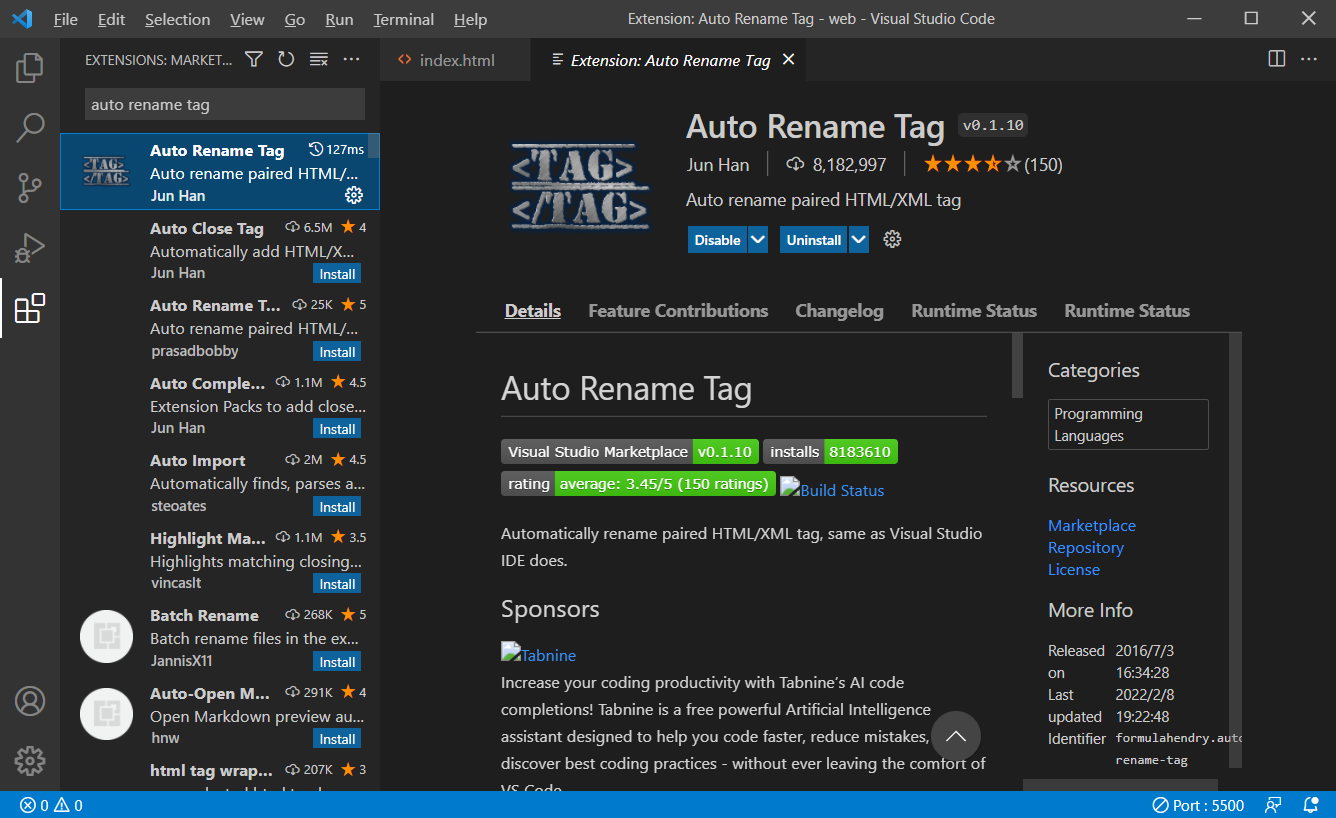Screen dimensions: 1336x818
Task: Open extensions panel more actions ellipsis
Action: [x=351, y=60]
